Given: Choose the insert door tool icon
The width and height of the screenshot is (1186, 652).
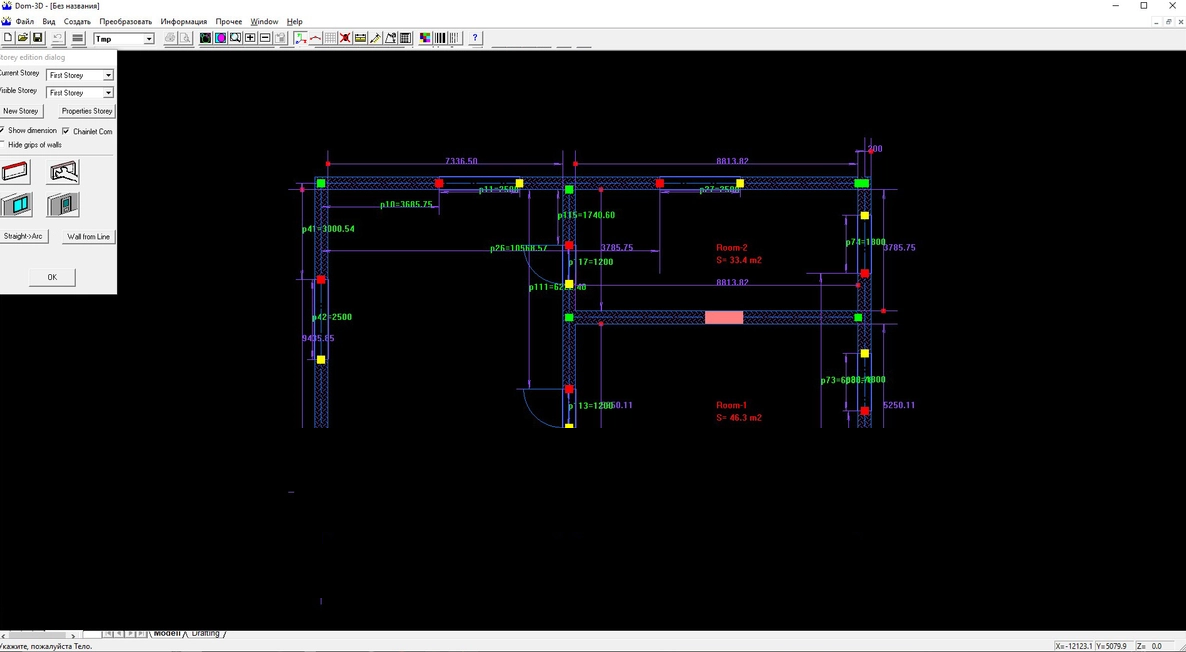Looking at the screenshot, I should 64,204.
